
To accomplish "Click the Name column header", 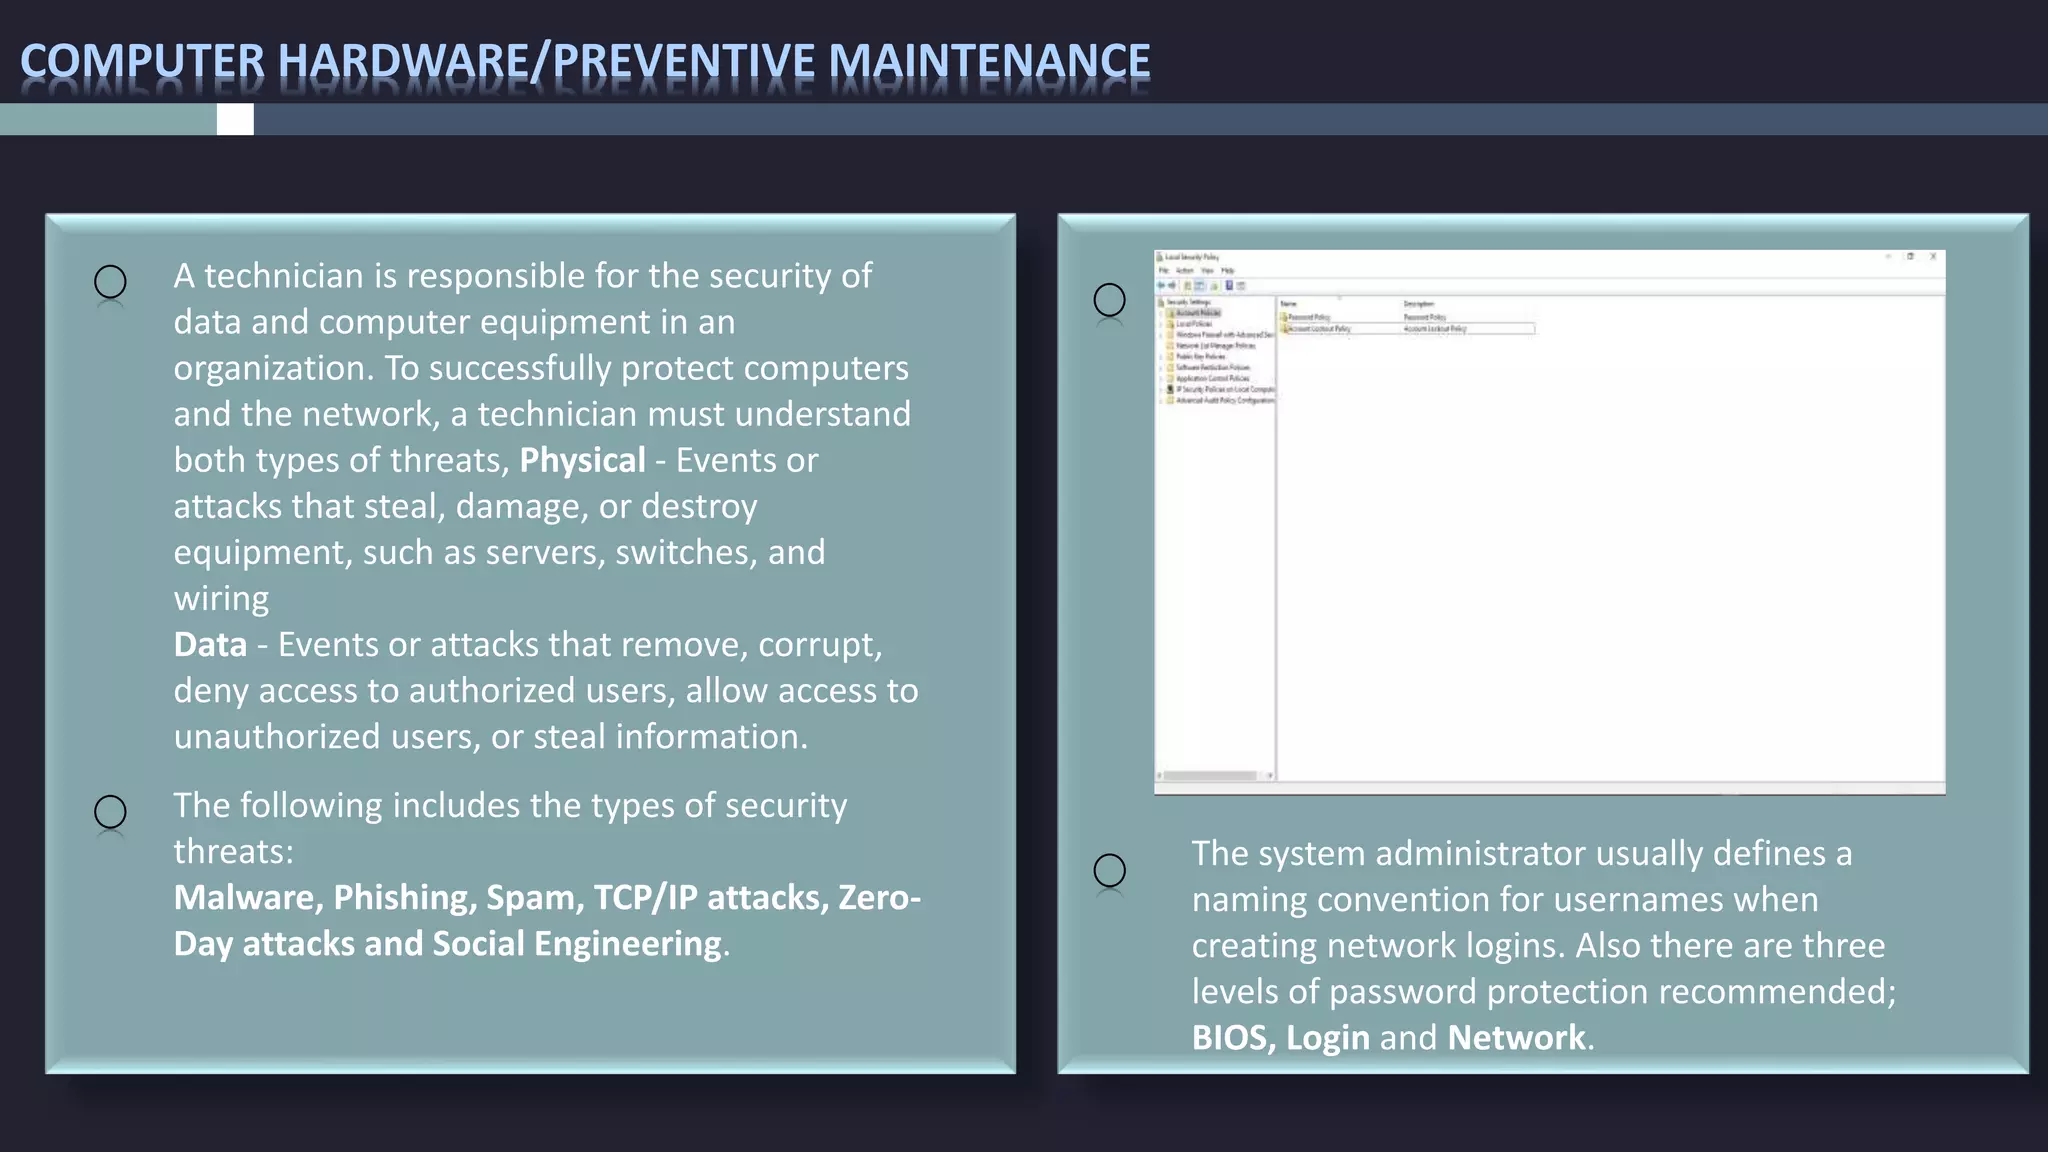I will tap(1289, 304).
